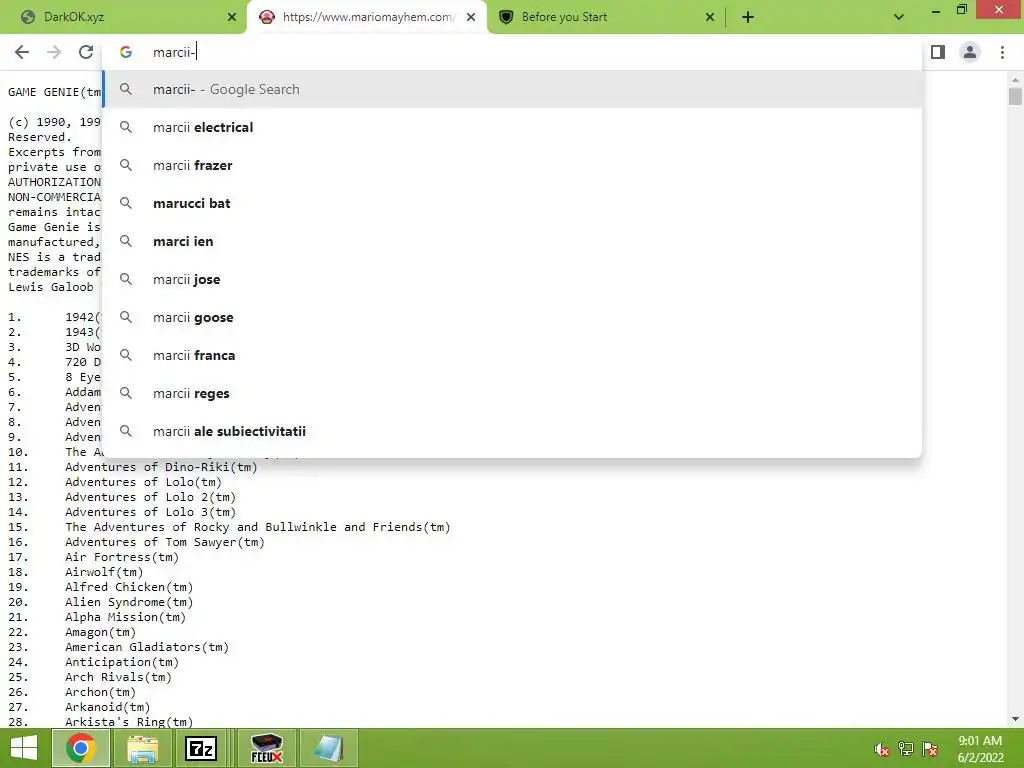Screen dimensions: 1024x768
Task: Click the network tray icon
Action: click(906, 749)
